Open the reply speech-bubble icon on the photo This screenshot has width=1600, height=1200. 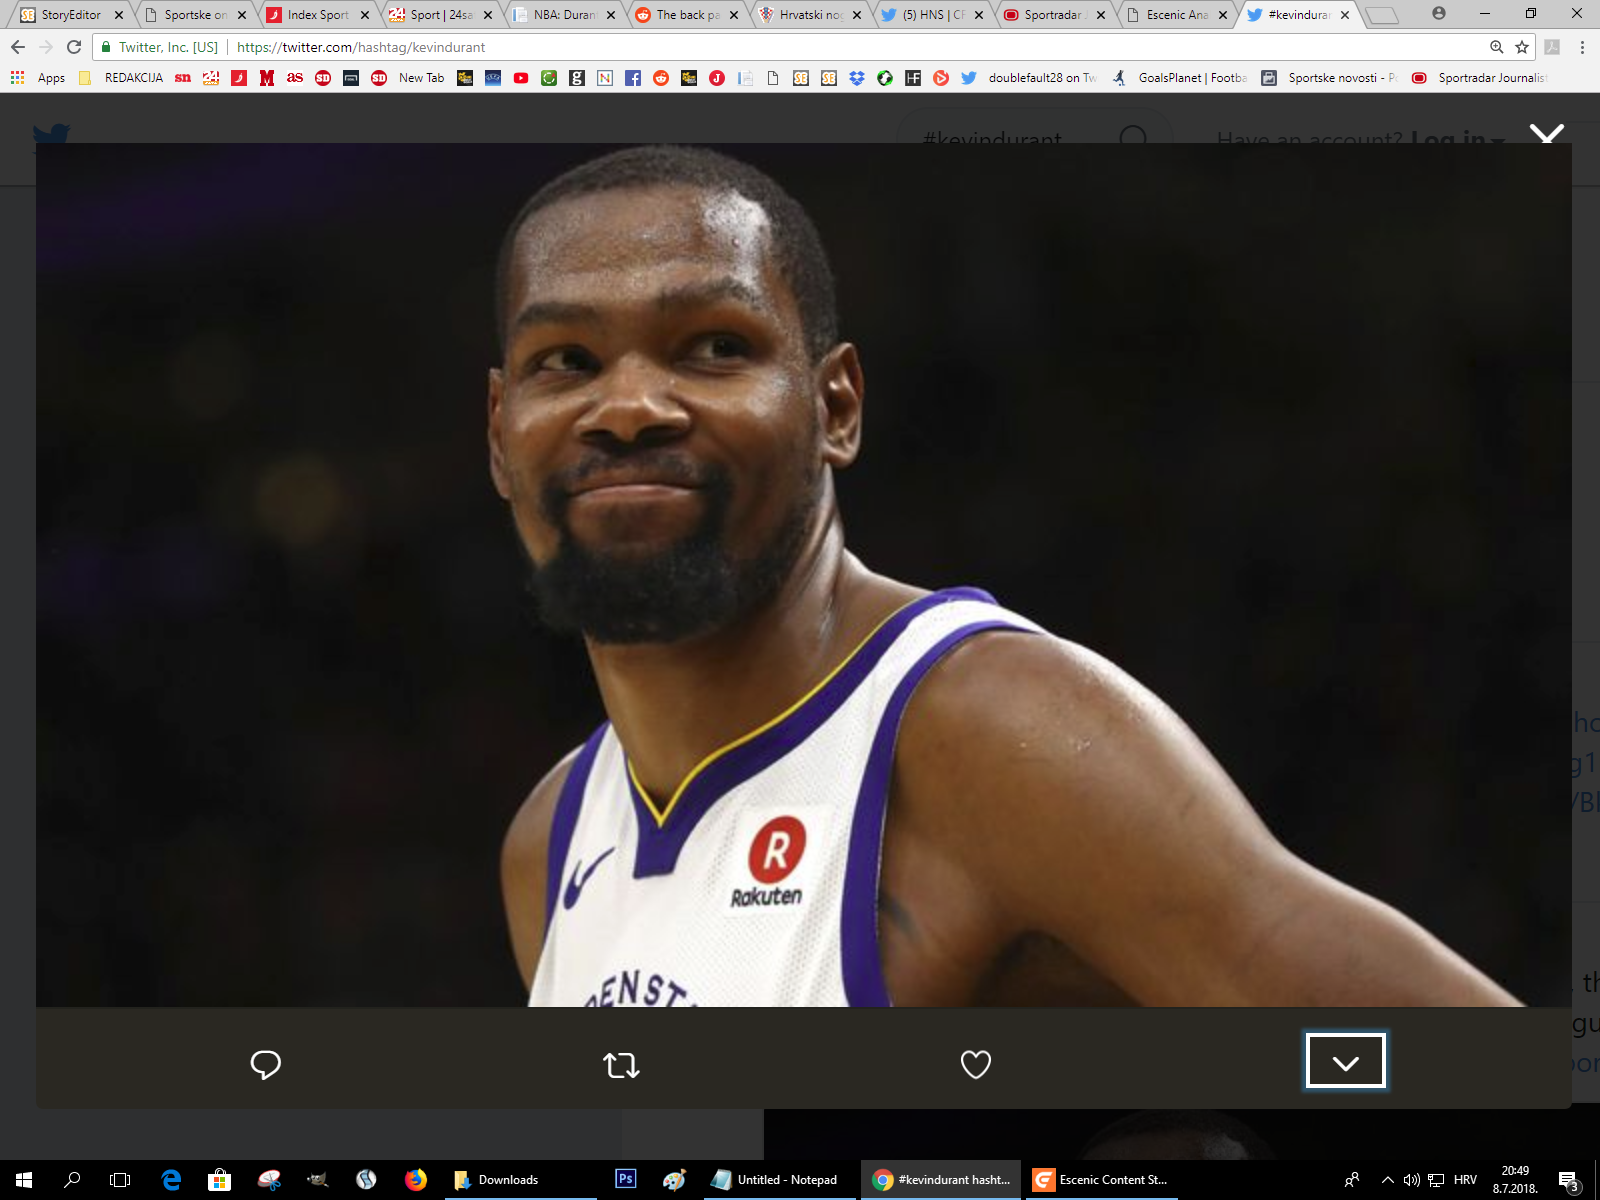(x=264, y=1063)
